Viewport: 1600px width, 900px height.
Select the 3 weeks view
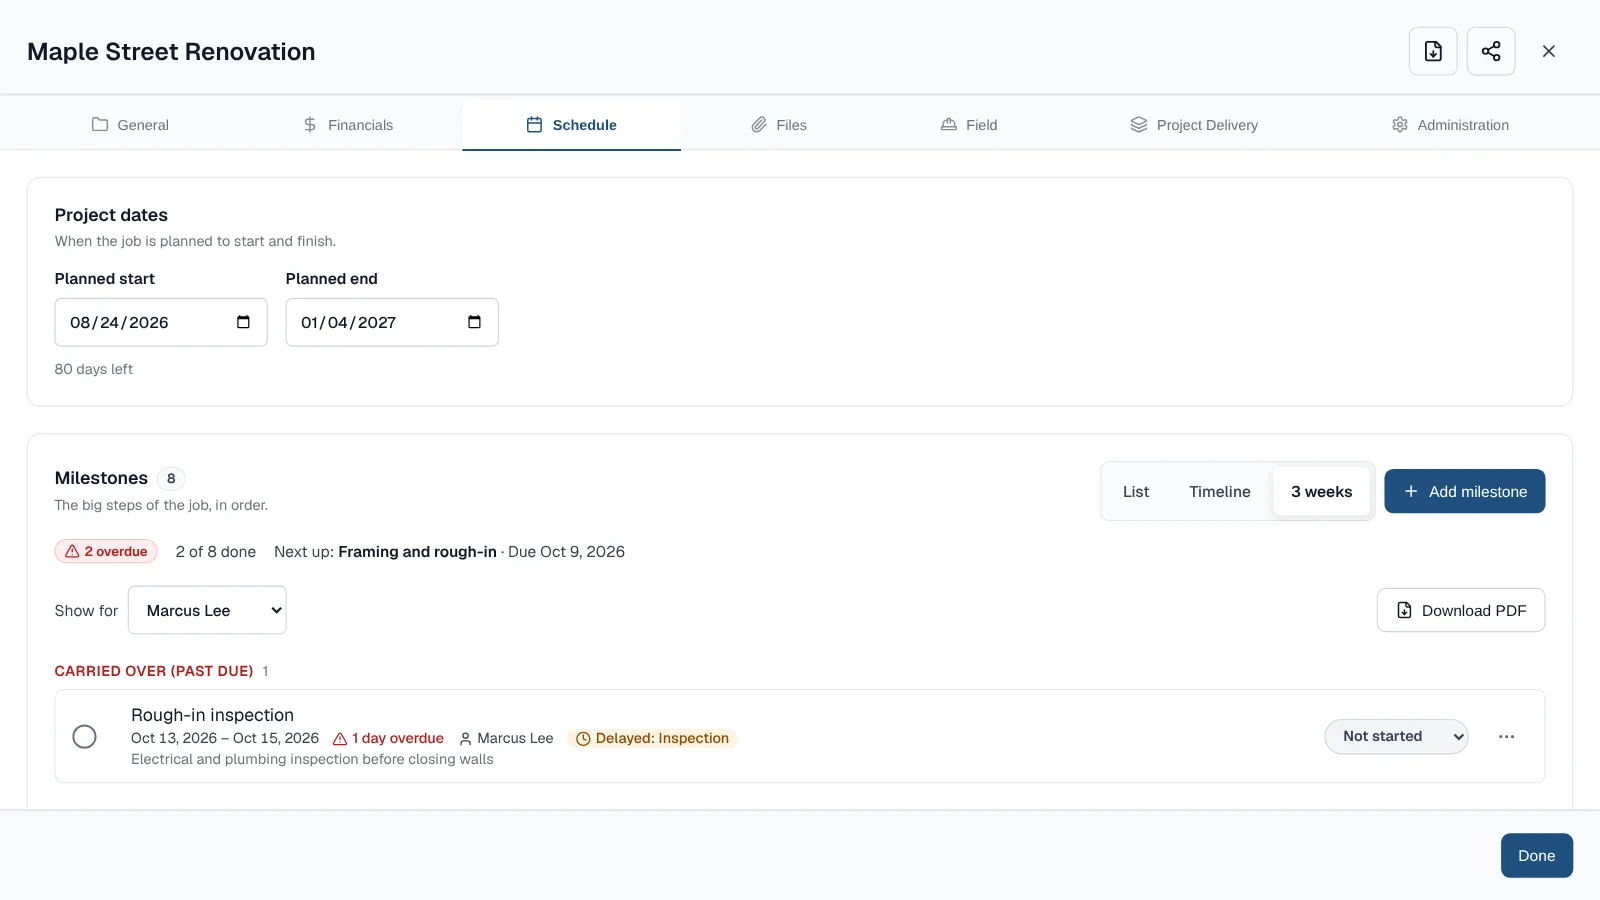[1321, 492]
